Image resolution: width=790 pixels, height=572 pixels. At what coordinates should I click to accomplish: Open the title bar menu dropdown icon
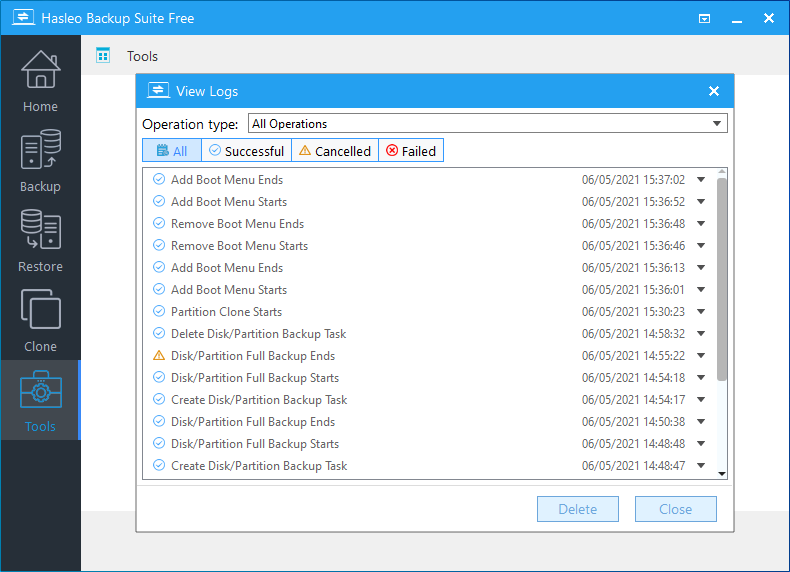pyautogui.click(x=704, y=19)
